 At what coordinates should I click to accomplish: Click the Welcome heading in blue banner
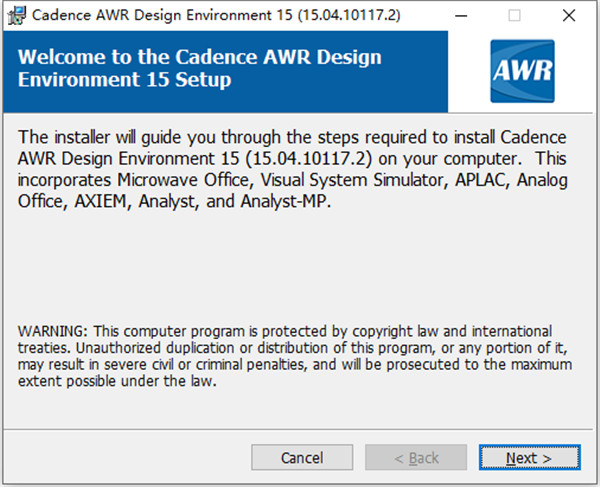(199, 68)
